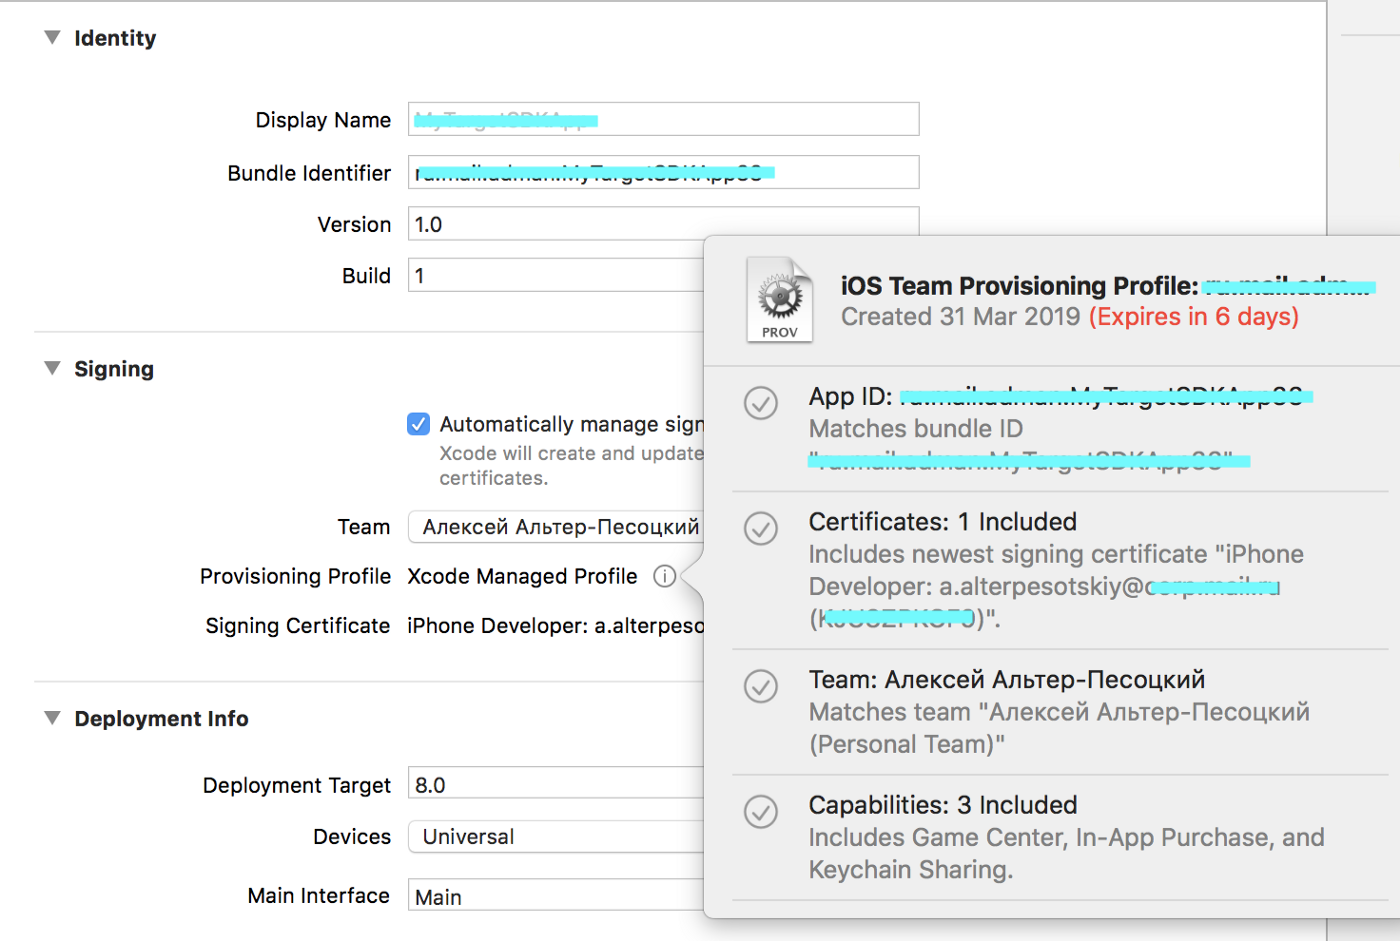The height and width of the screenshot is (941, 1400).
Task: Click the Xcode Managed Profile label
Action: tap(522, 576)
